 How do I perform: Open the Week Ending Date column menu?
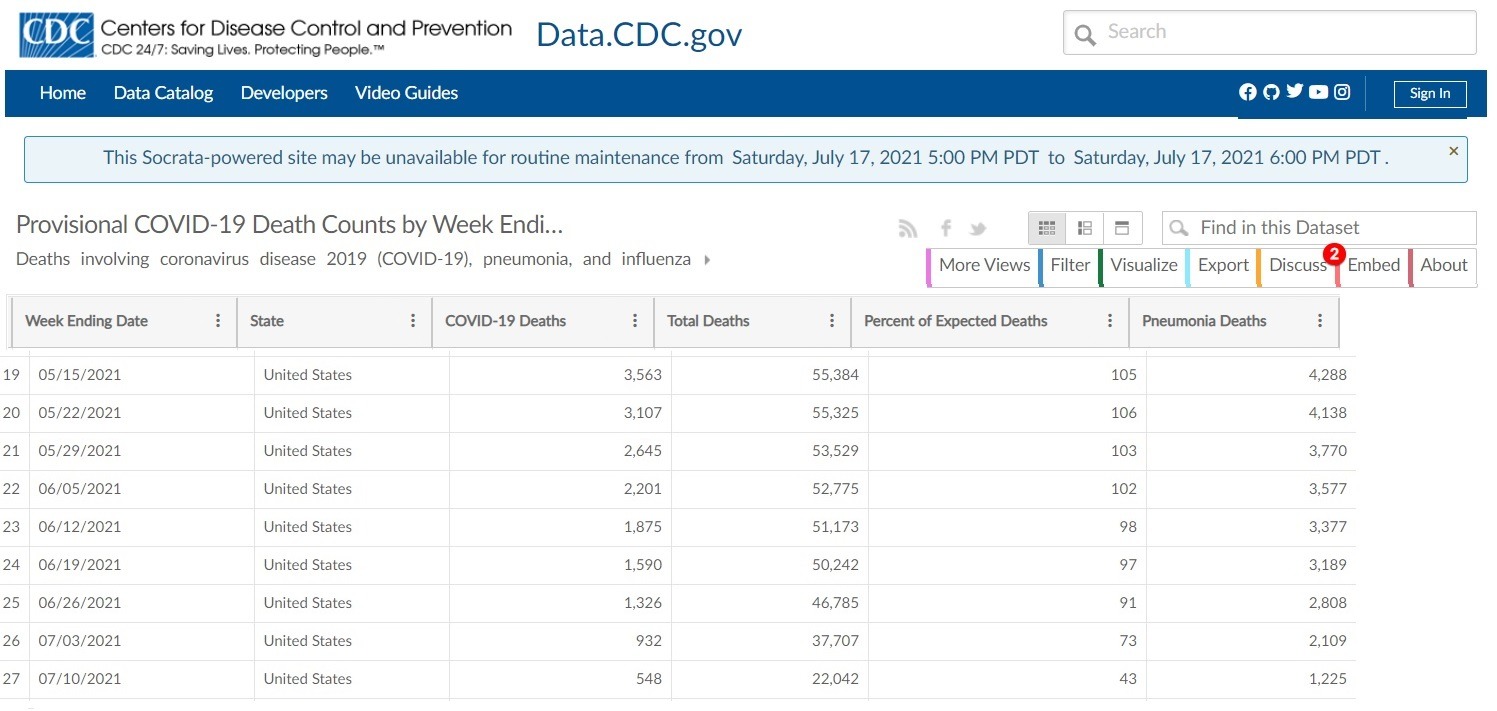218,321
